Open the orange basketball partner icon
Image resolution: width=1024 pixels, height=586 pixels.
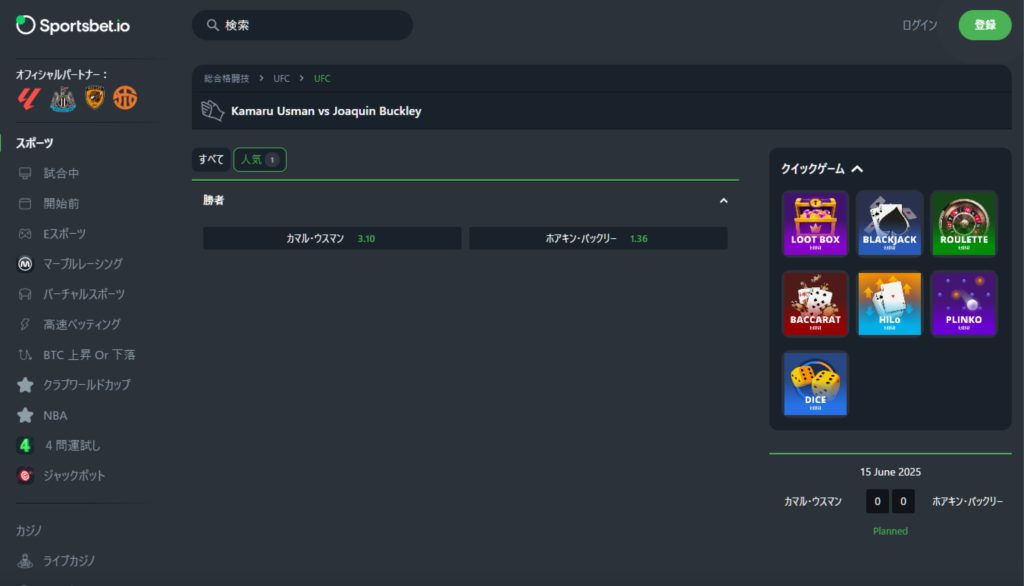tap(125, 98)
